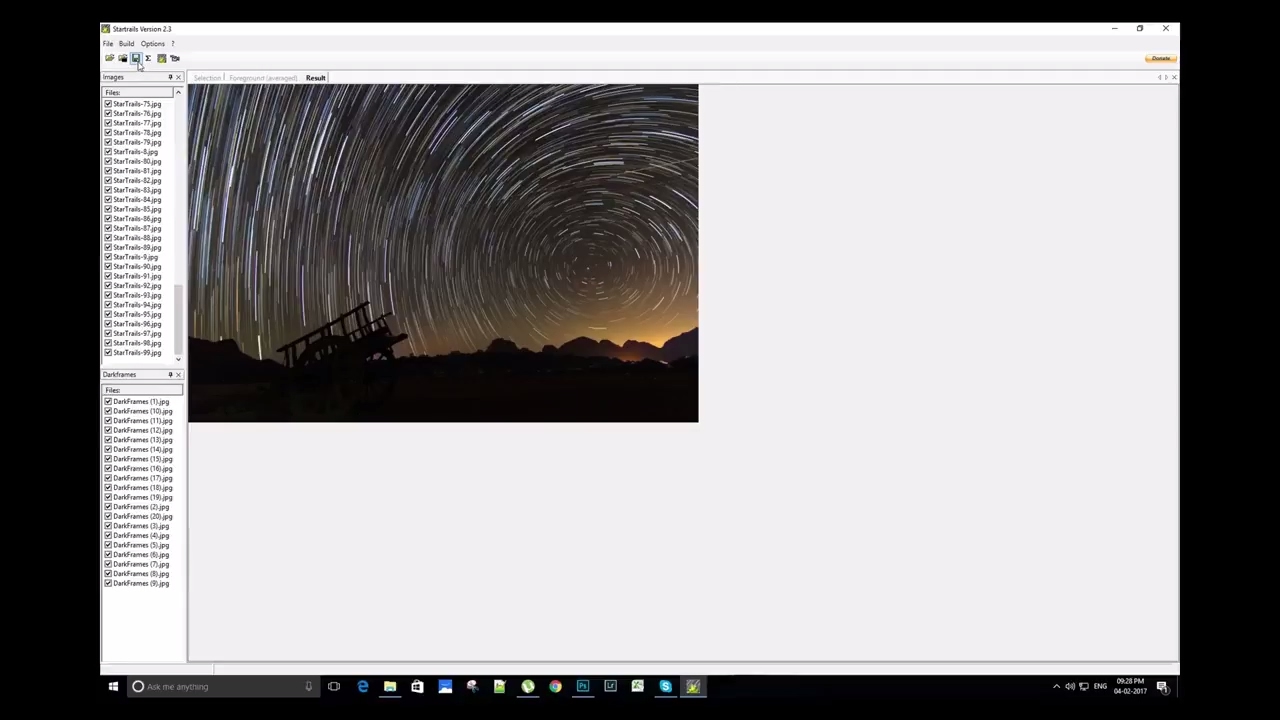Uncheck StarTrails-80.jpg checkbox
1280x720 pixels.
[108, 161]
